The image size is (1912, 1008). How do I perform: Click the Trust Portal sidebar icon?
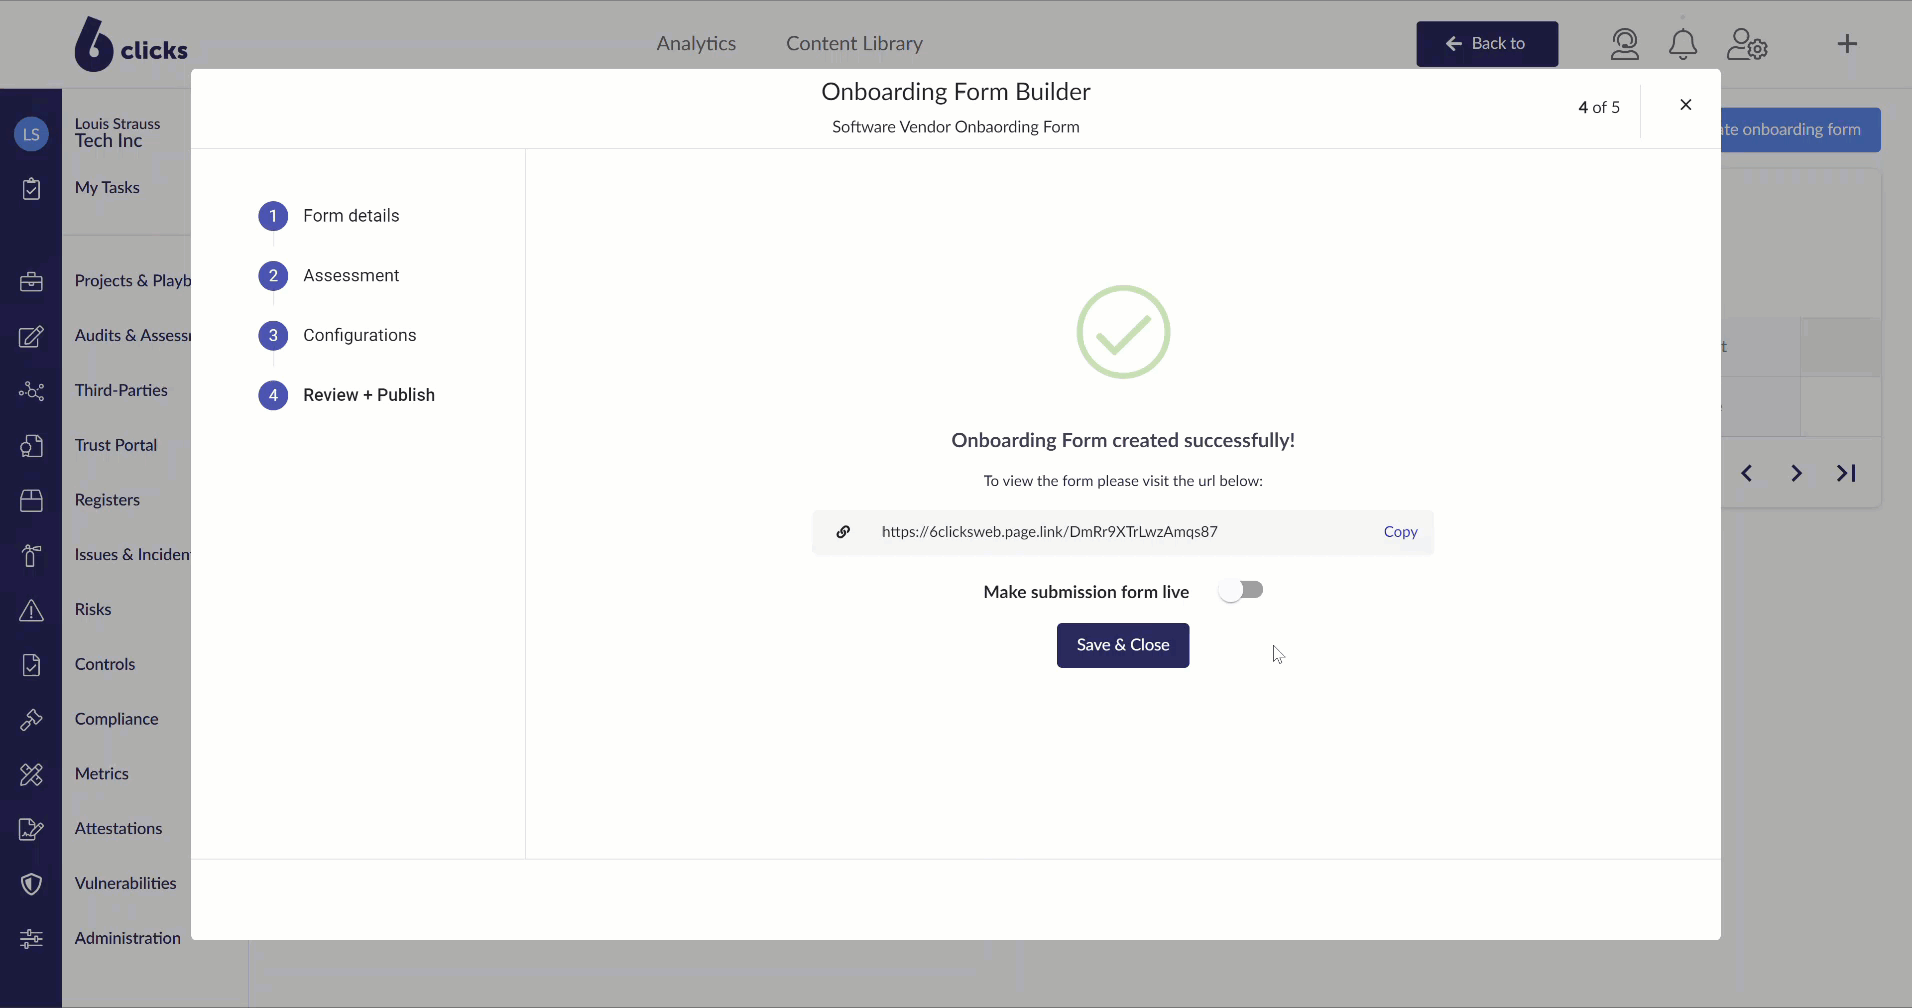pyautogui.click(x=32, y=446)
